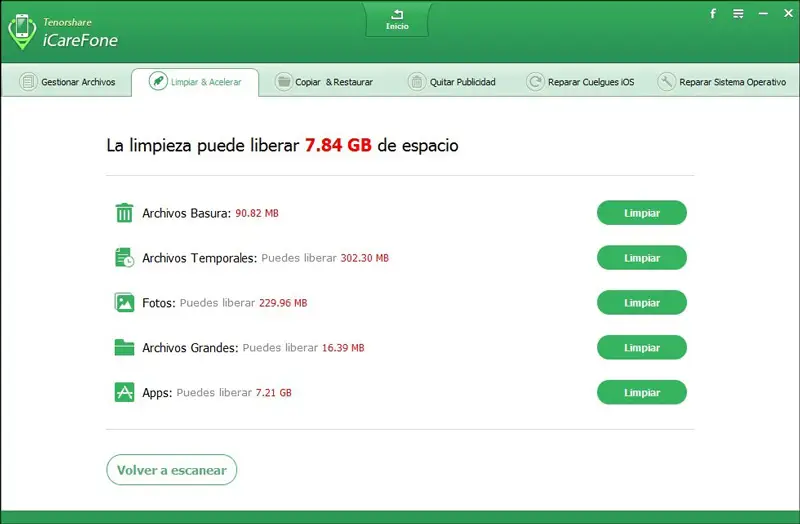Screen dimensions: 800x524
Task: Open Reparar Sistema Operativo tab
Action: [721, 82]
